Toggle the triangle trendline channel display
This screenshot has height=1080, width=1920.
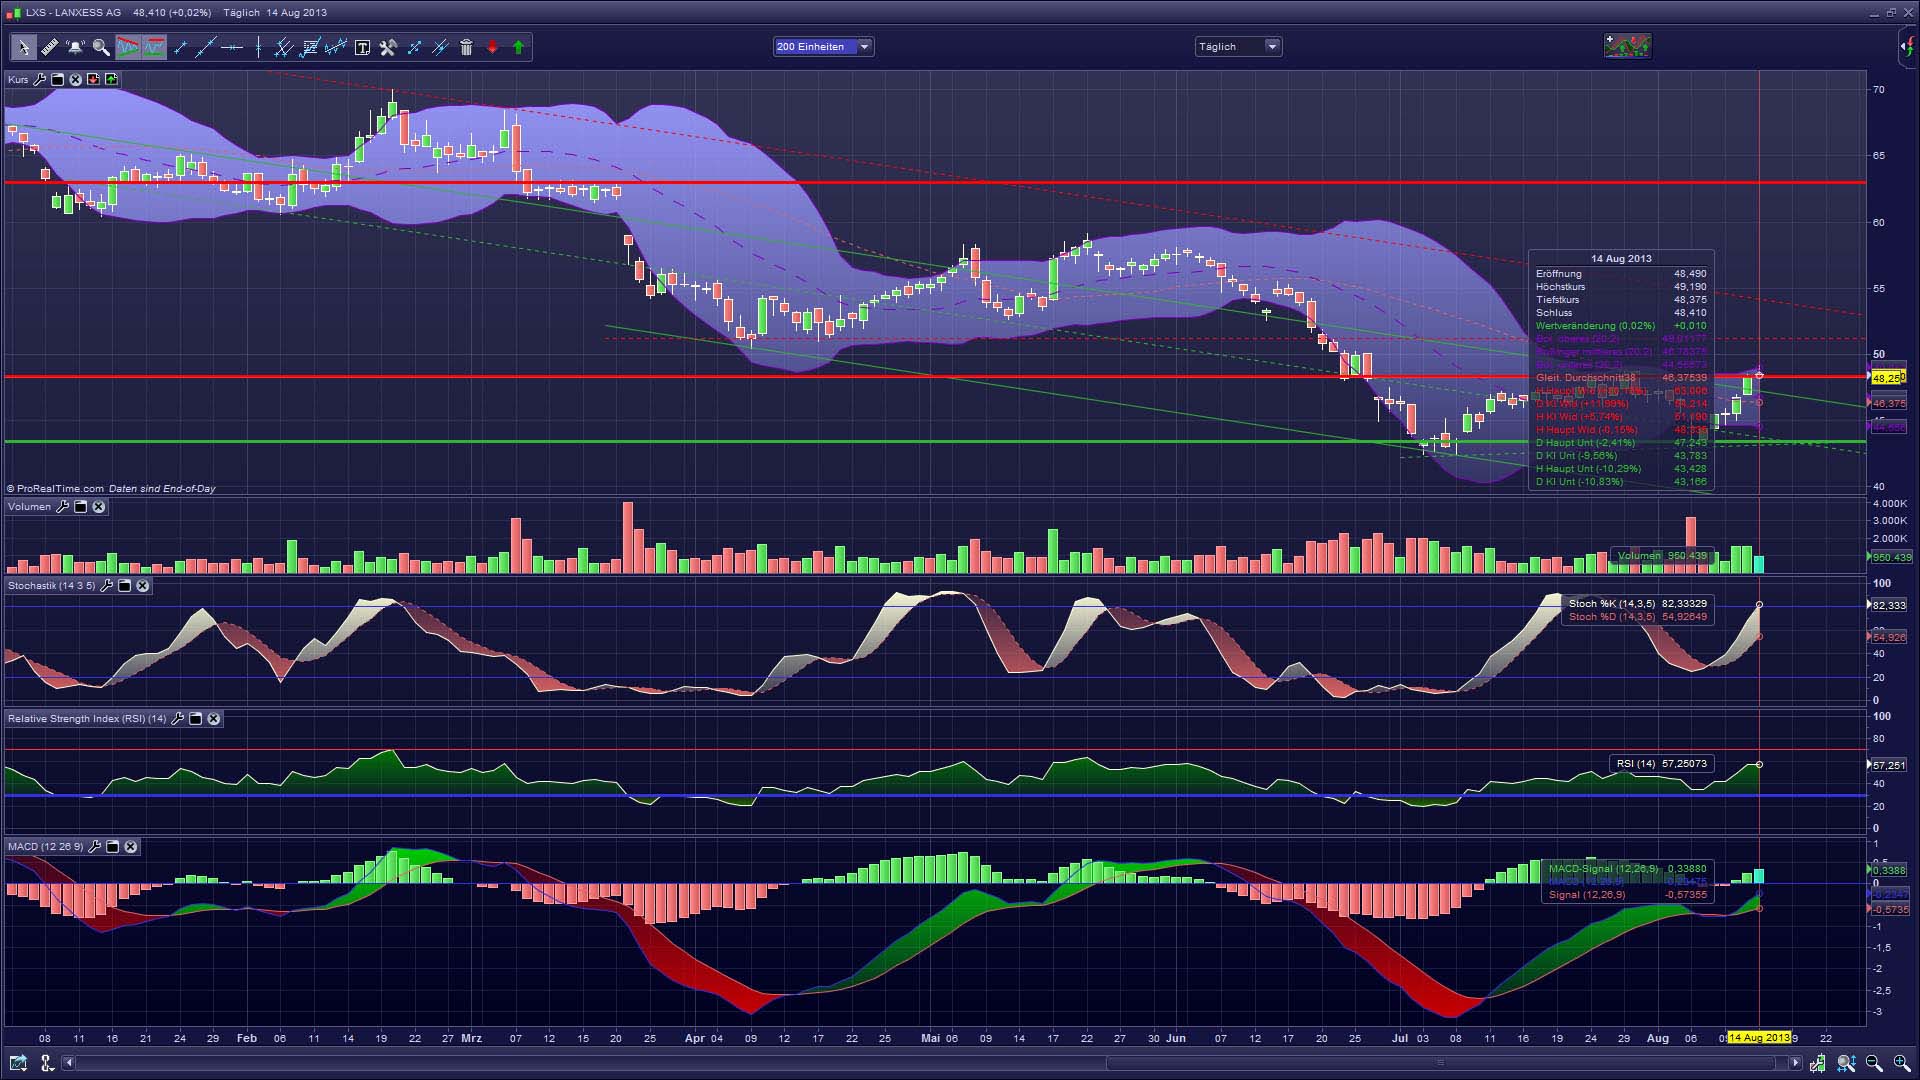pos(127,47)
